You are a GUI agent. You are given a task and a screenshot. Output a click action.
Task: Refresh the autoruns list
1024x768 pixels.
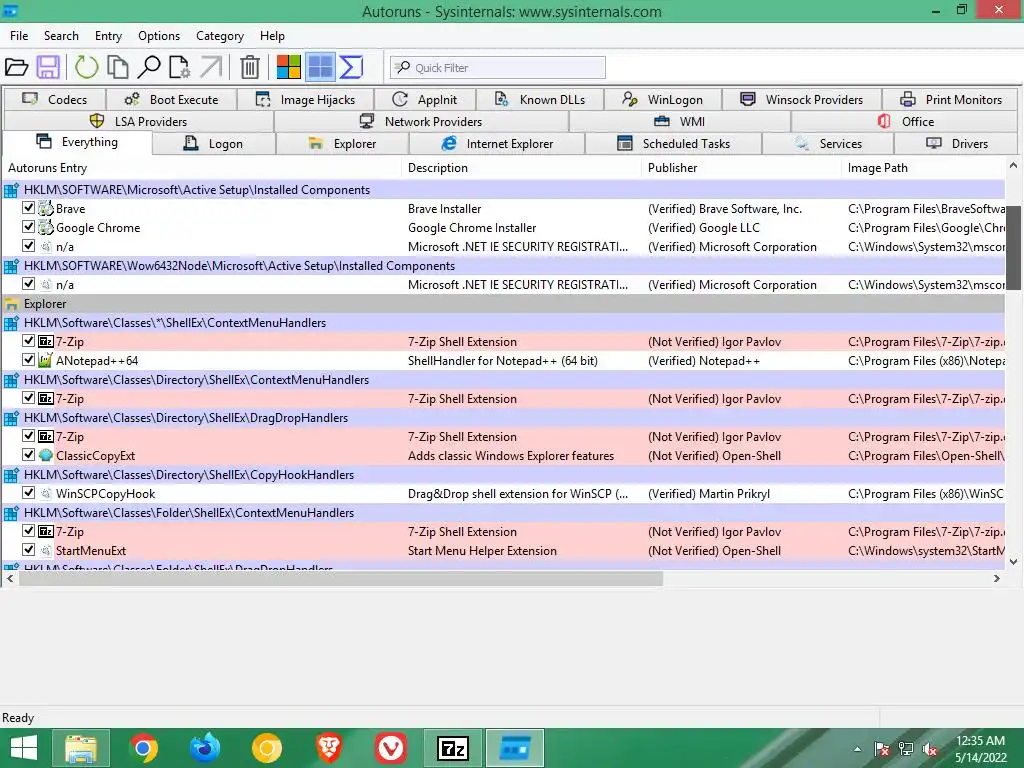click(x=86, y=67)
